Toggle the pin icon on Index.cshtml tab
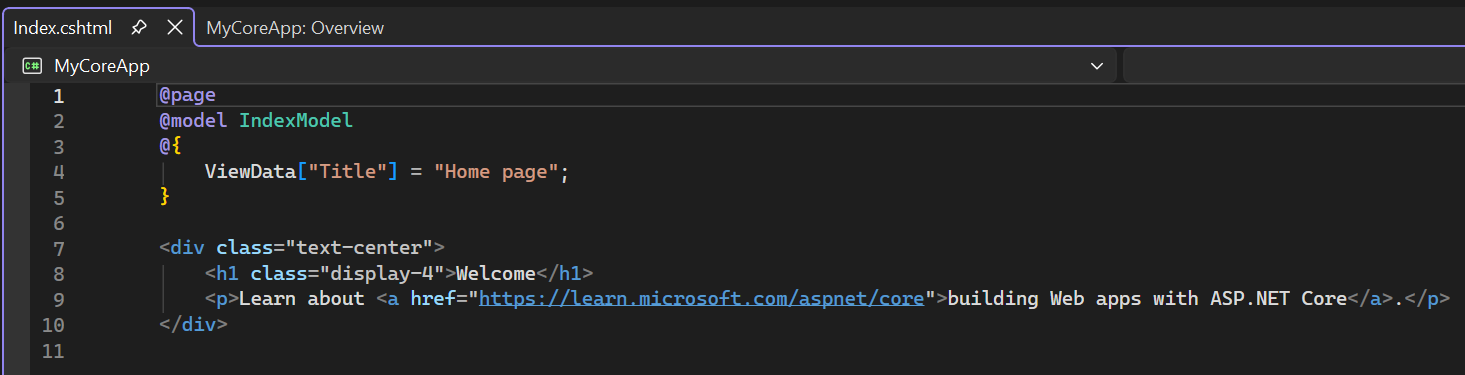The height and width of the screenshot is (375, 1465). click(140, 28)
